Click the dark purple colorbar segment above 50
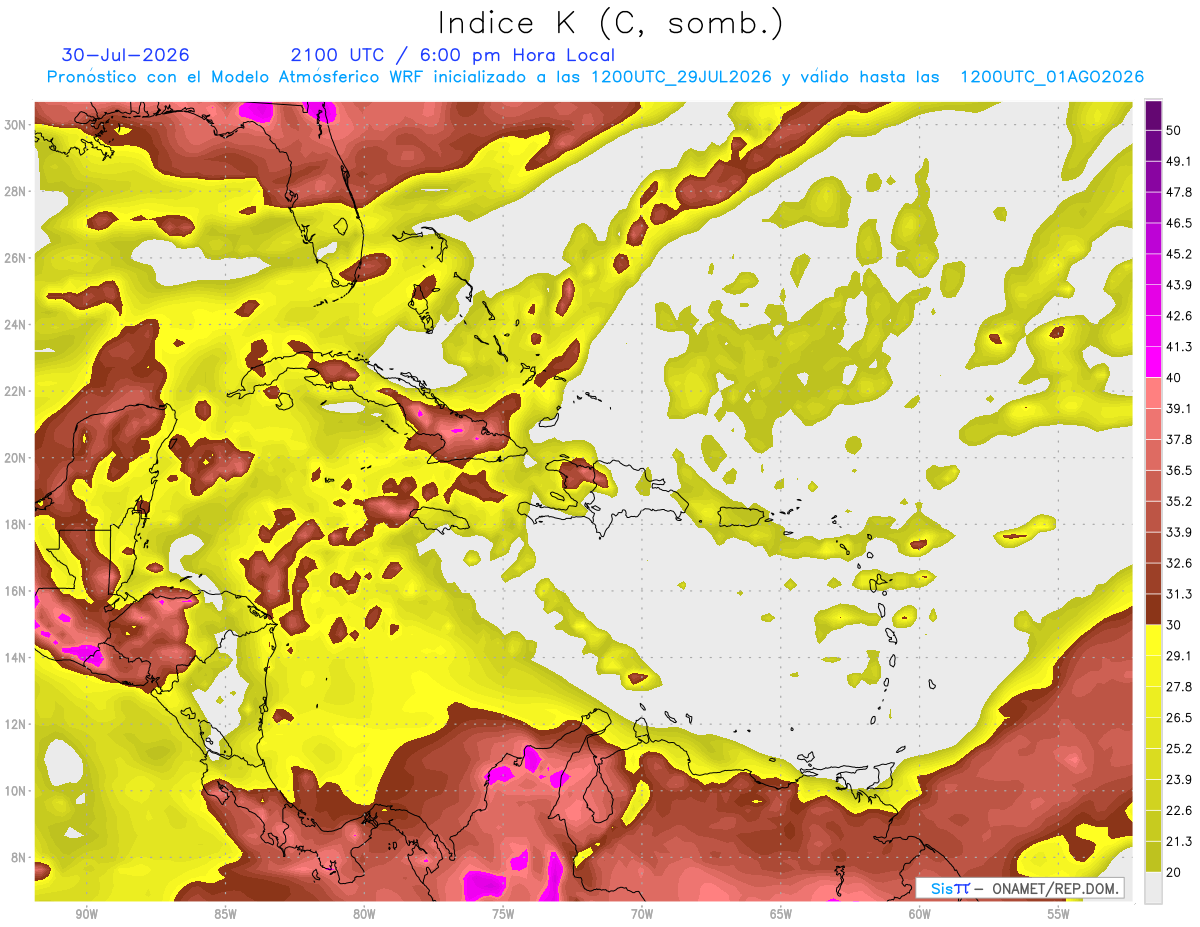 tap(1153, 115)
